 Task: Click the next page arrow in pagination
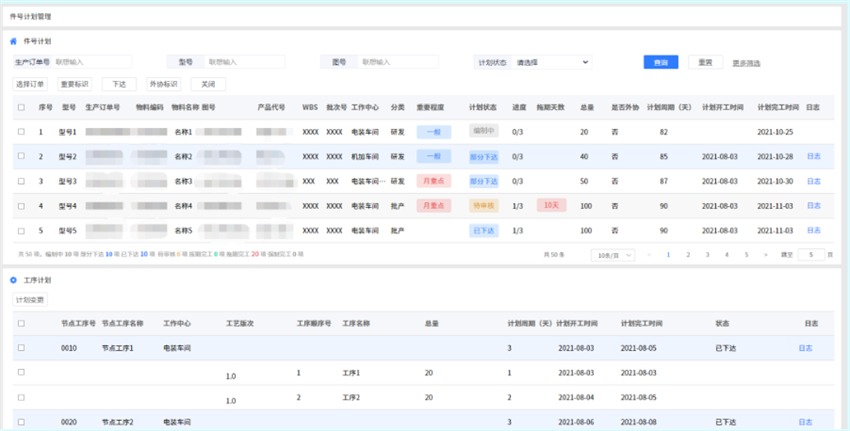(x=766, y=255)
